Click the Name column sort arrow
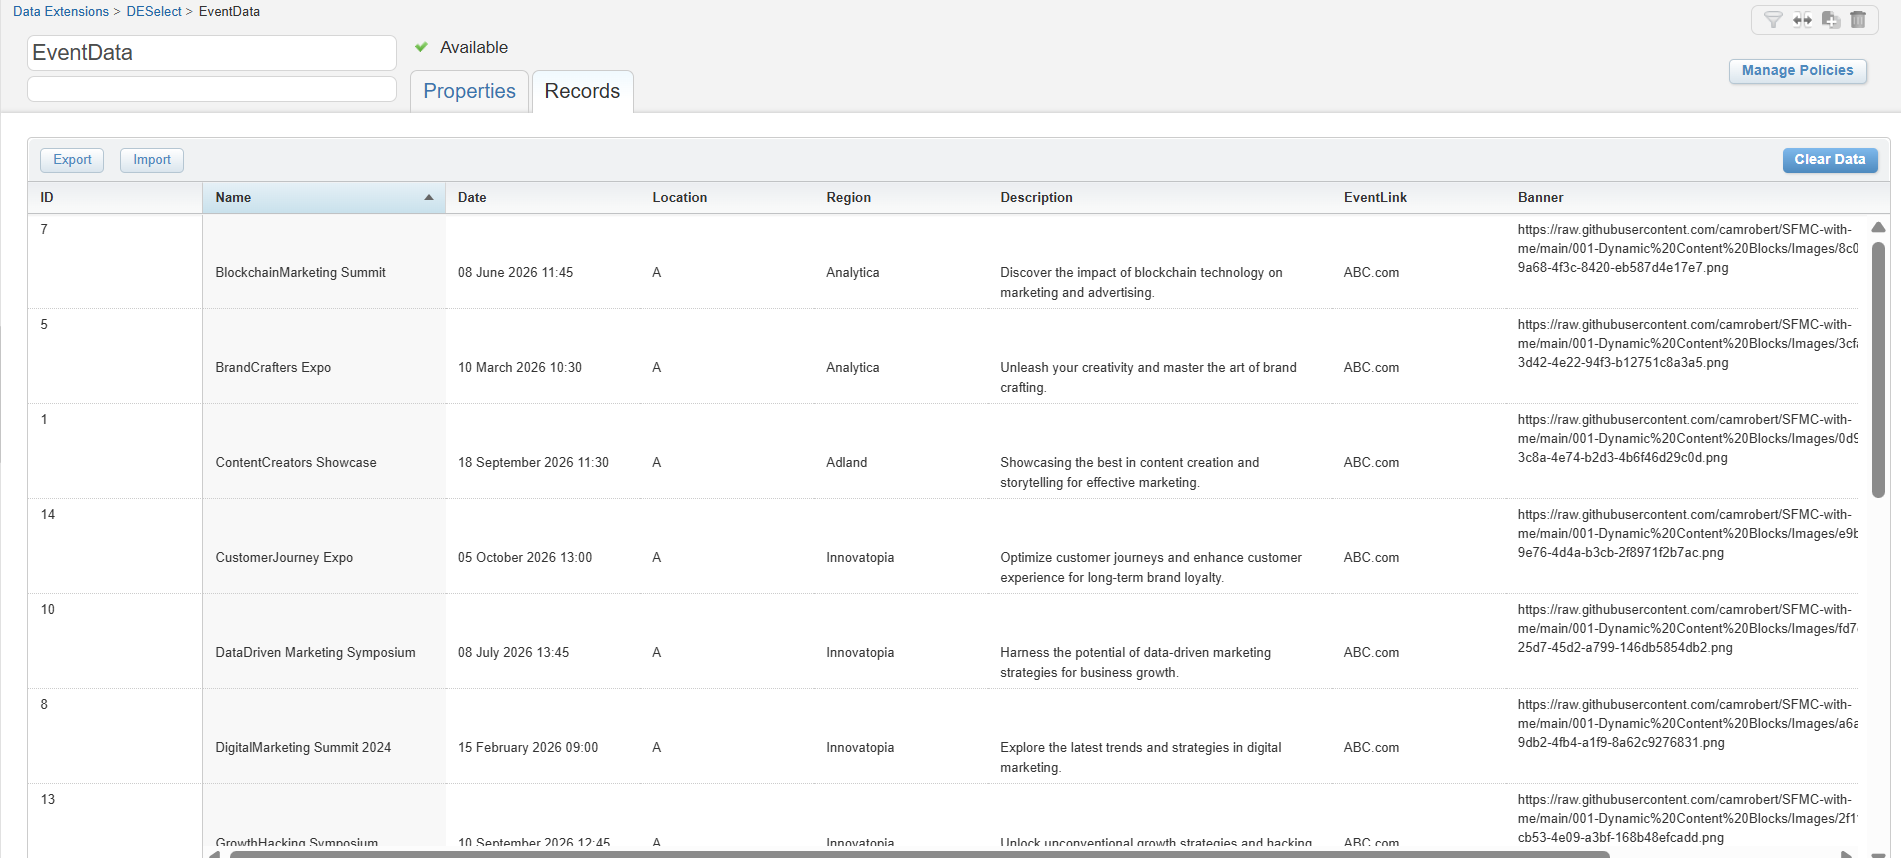The height and width of the screenshot is (858, 1901). (429, 198)
